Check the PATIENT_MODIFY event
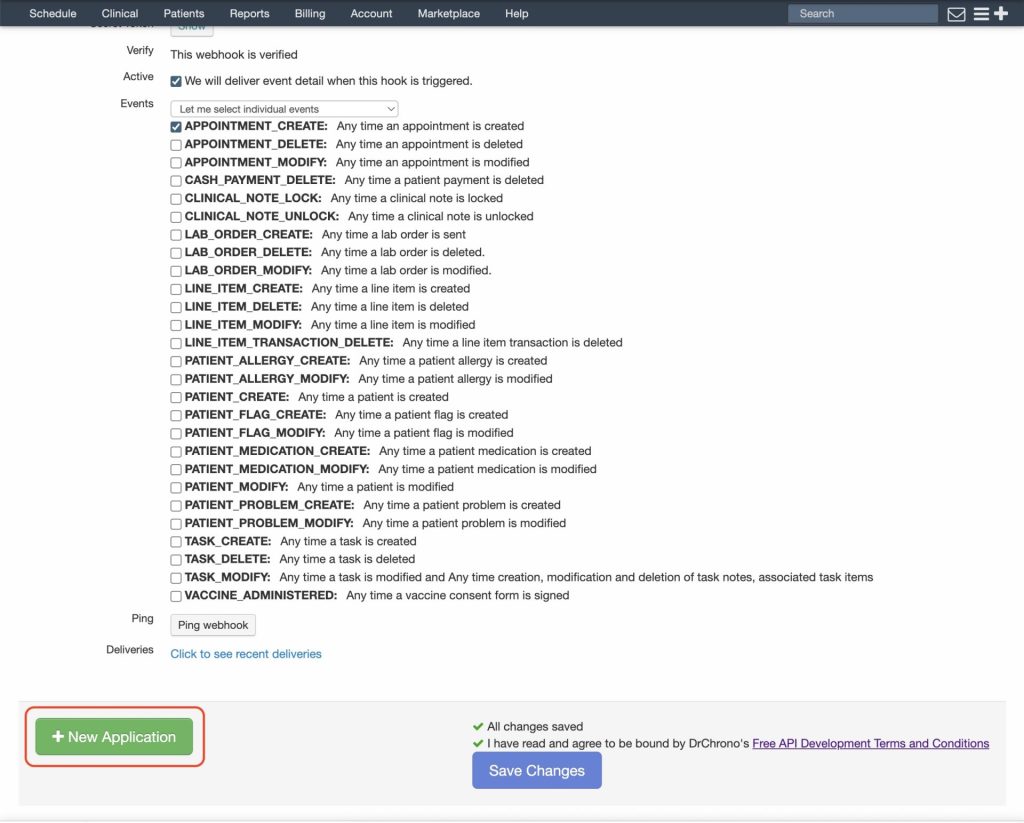 pyautogui.click(x=176, y=488)
